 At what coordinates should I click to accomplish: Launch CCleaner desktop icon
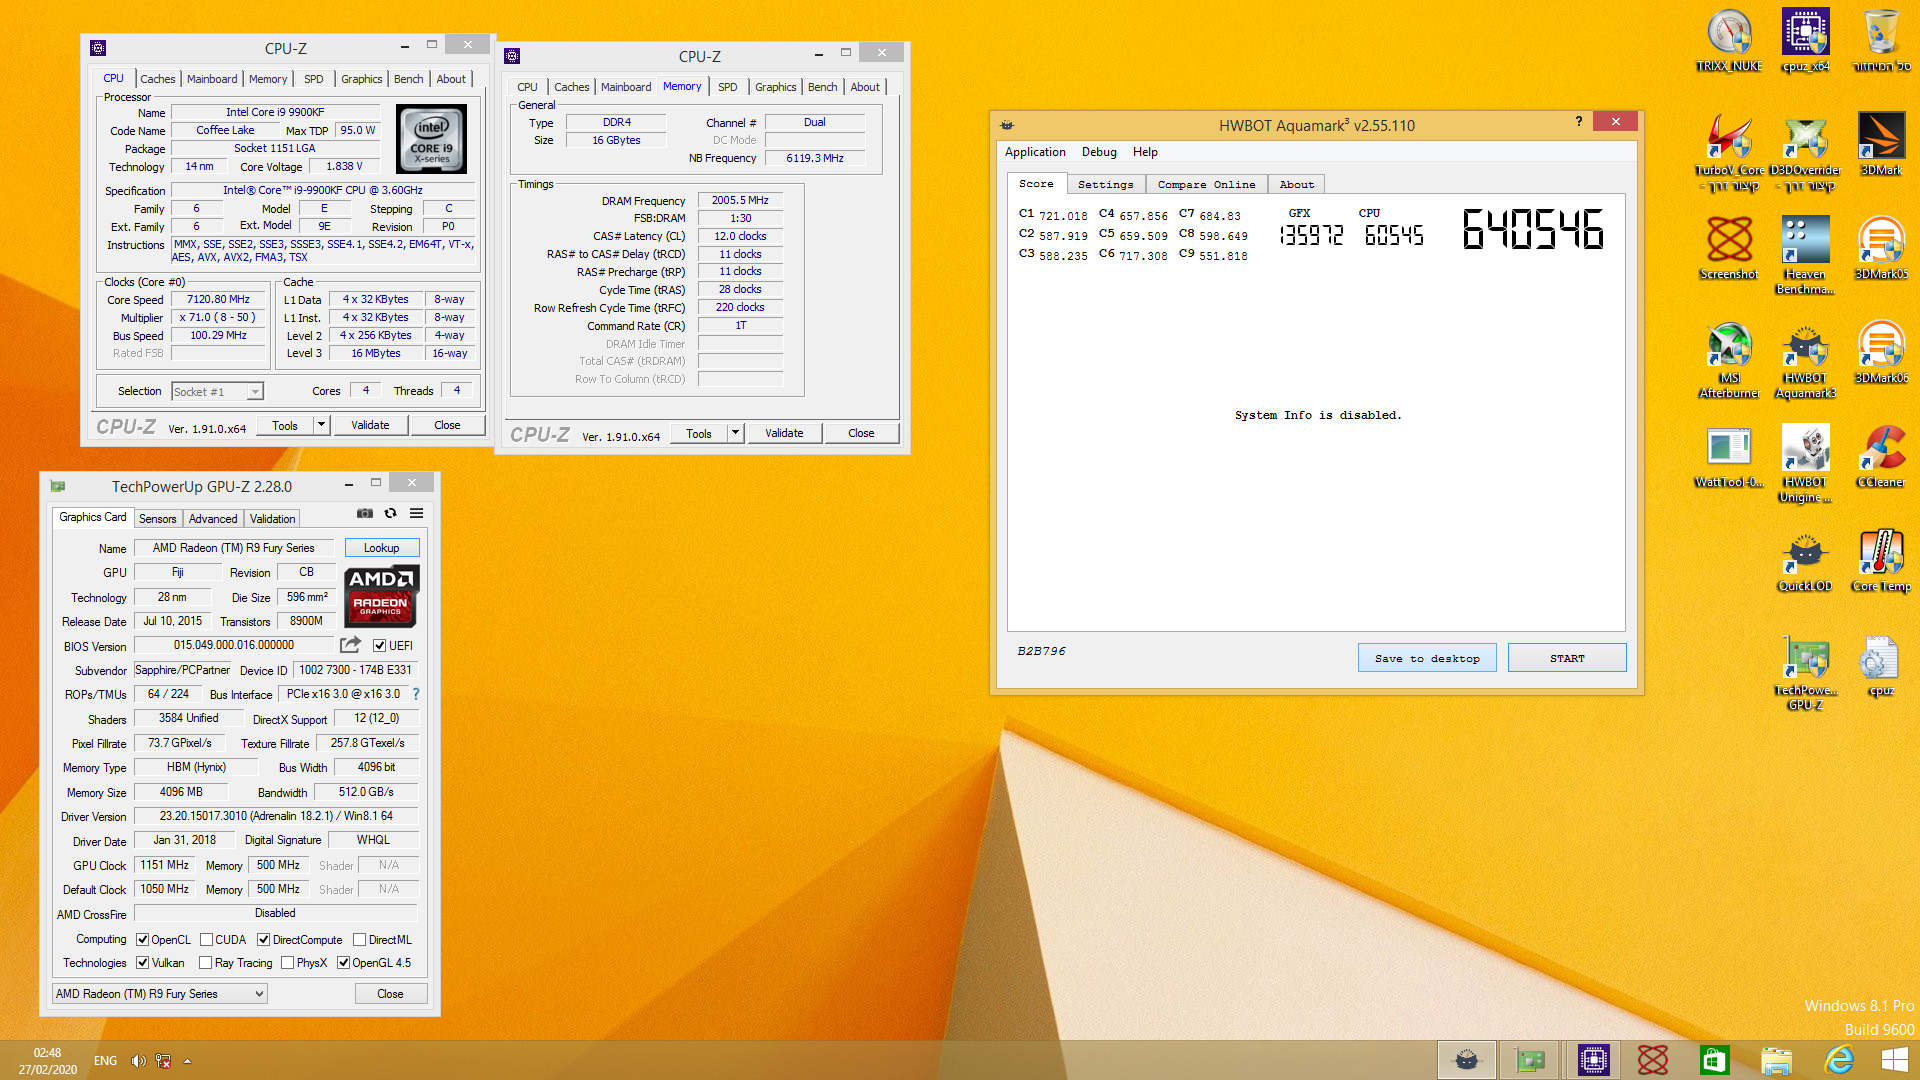[1881, 456]
